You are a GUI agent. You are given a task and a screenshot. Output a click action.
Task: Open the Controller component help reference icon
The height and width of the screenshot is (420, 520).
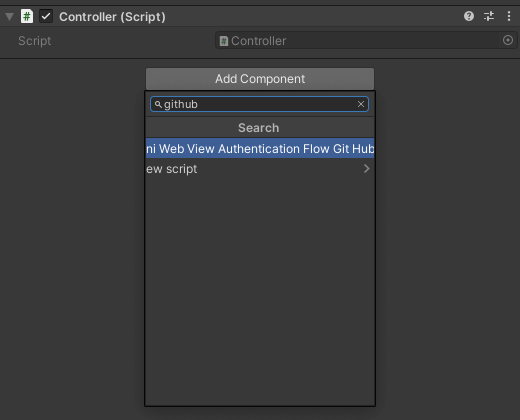(469, 16)
